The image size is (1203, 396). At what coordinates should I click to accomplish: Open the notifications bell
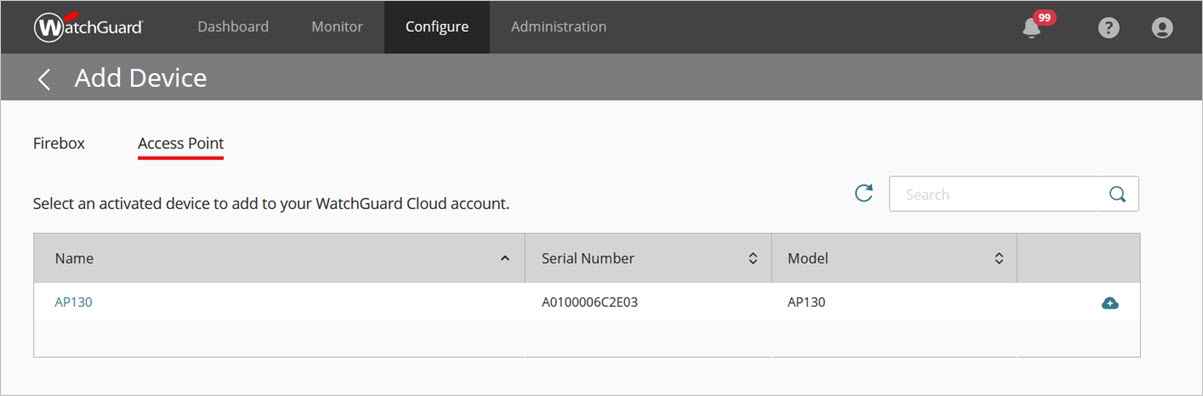1032,28
